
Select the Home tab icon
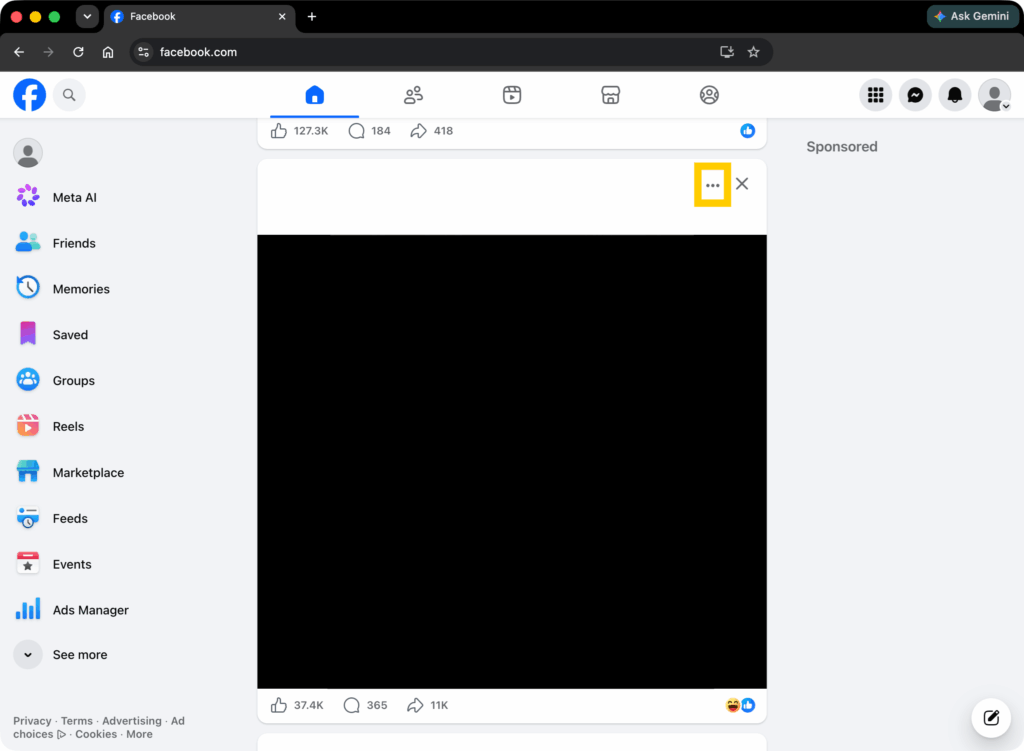click(315, 95)
